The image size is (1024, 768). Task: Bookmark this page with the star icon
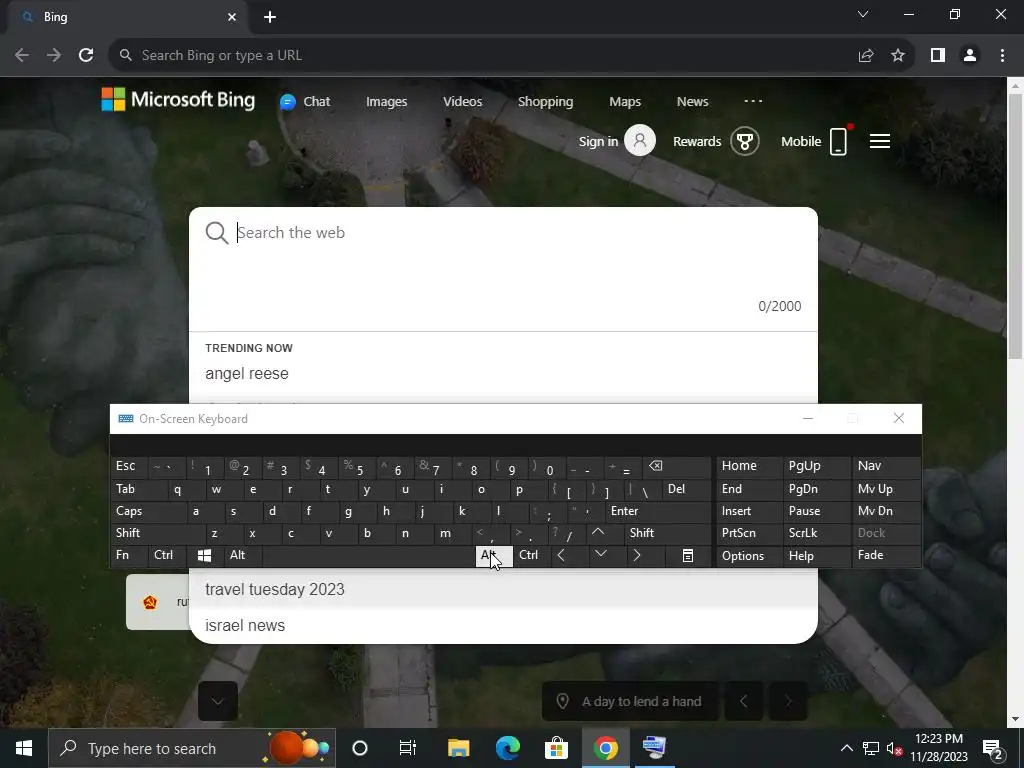click(898, 56)
